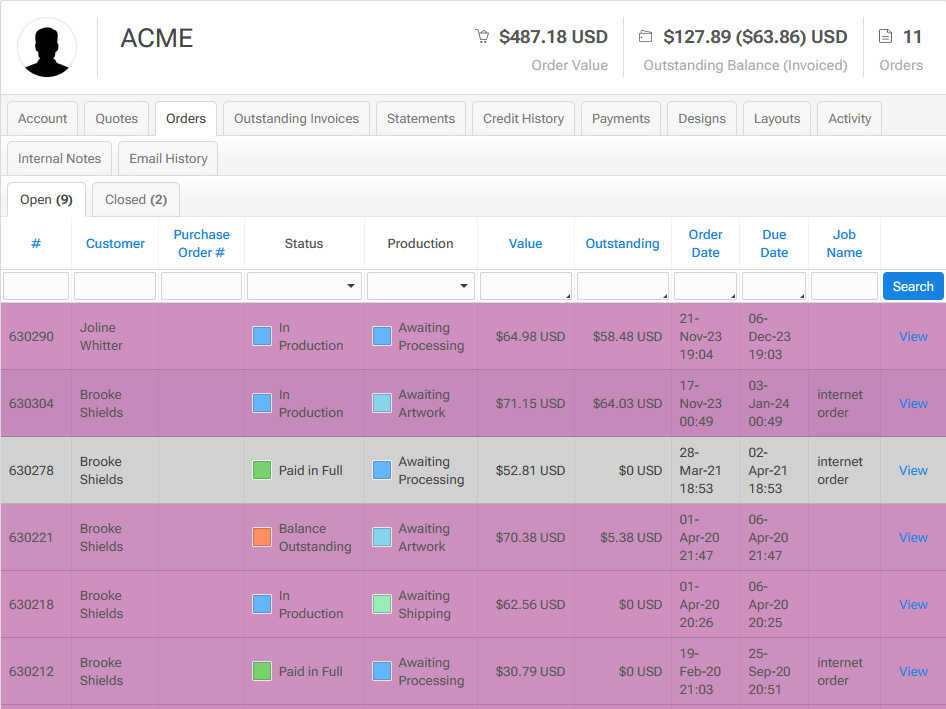946x709 pixels.
Task: Click Awaiting Processing swatch for order 630290
Action: pyautogui.click(x=382, y=336)
